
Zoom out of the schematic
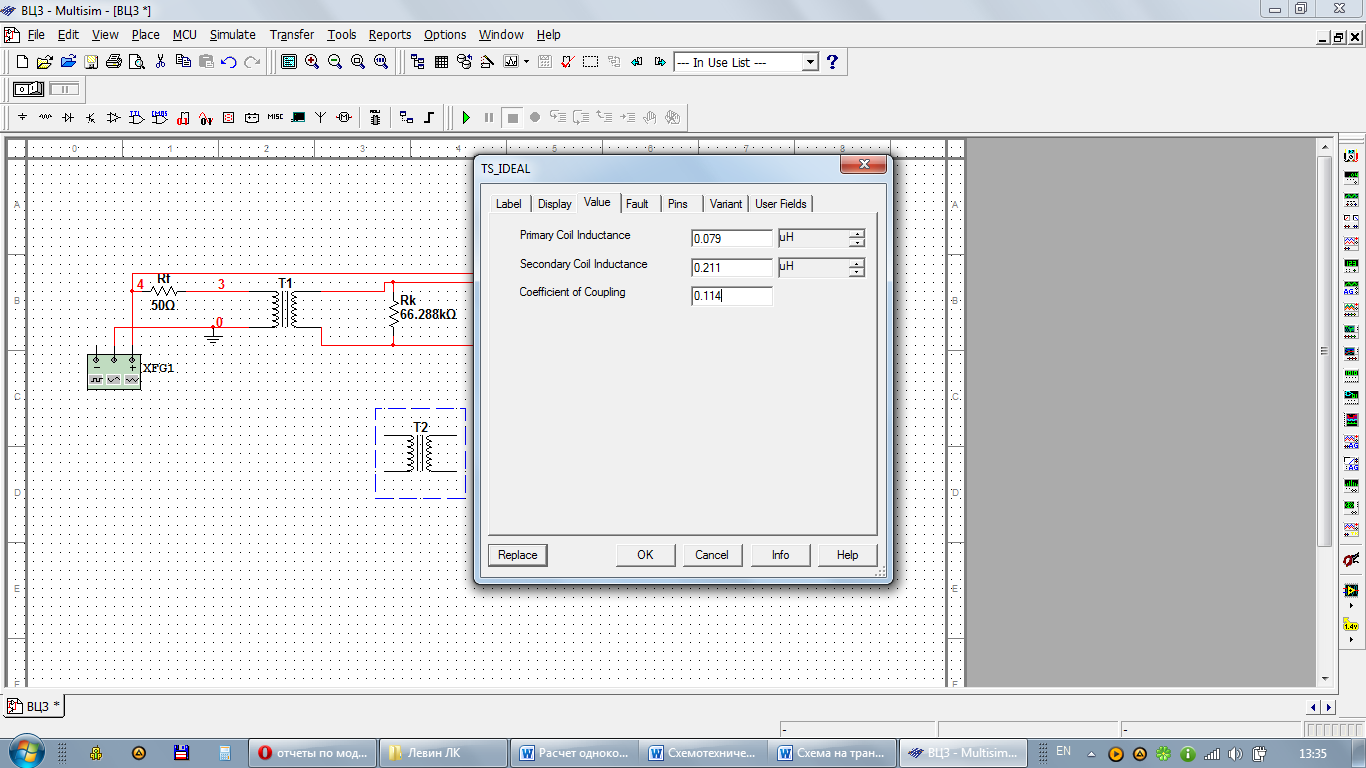pyautogui.click(x=335, y=62)
